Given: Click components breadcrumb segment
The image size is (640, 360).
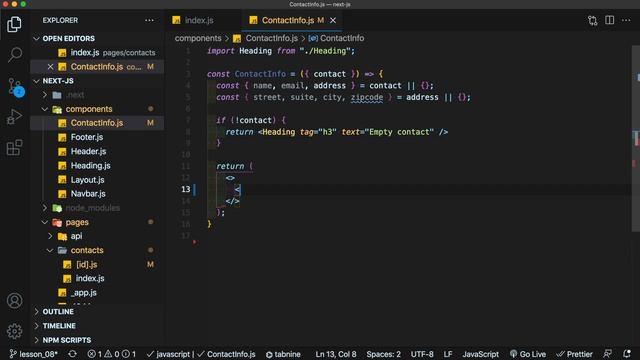Looking at the screenshot, I should tap(198, 38).
